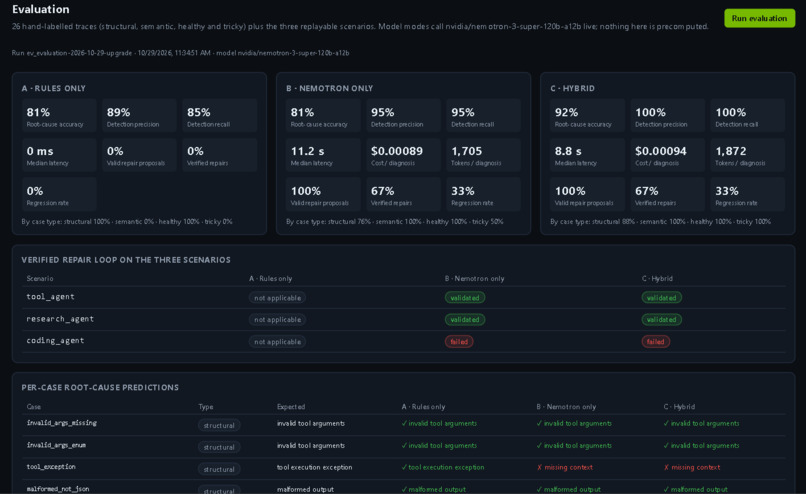Click Nemotron Only 'By case type' summary line

point(395,222)
